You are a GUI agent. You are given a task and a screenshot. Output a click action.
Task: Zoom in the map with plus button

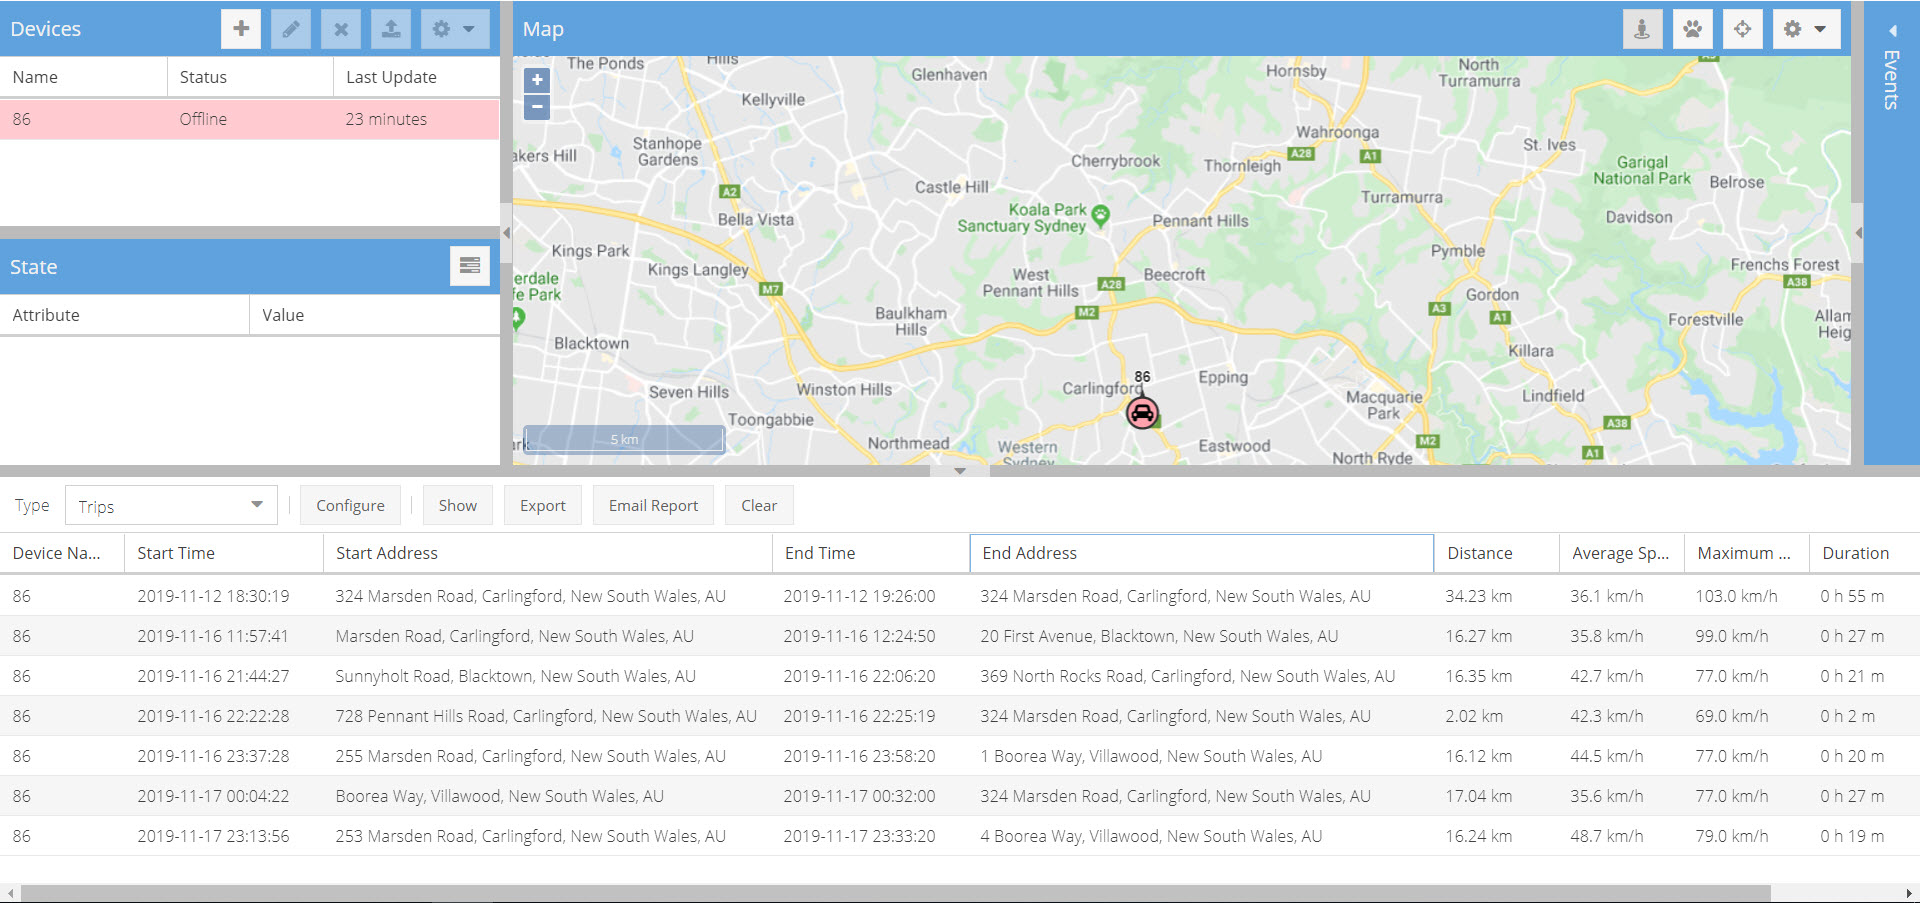537,80
